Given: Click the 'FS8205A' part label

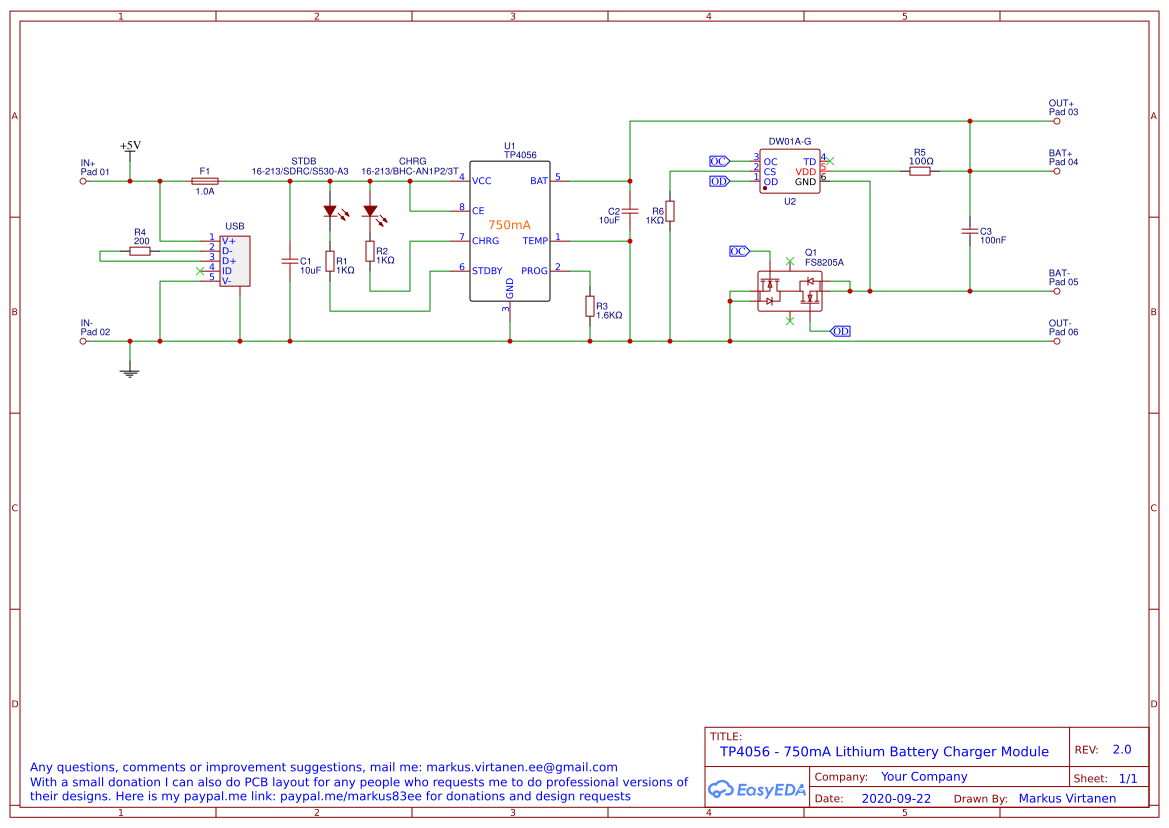Looking at the screenshot, I should (825, 262).
